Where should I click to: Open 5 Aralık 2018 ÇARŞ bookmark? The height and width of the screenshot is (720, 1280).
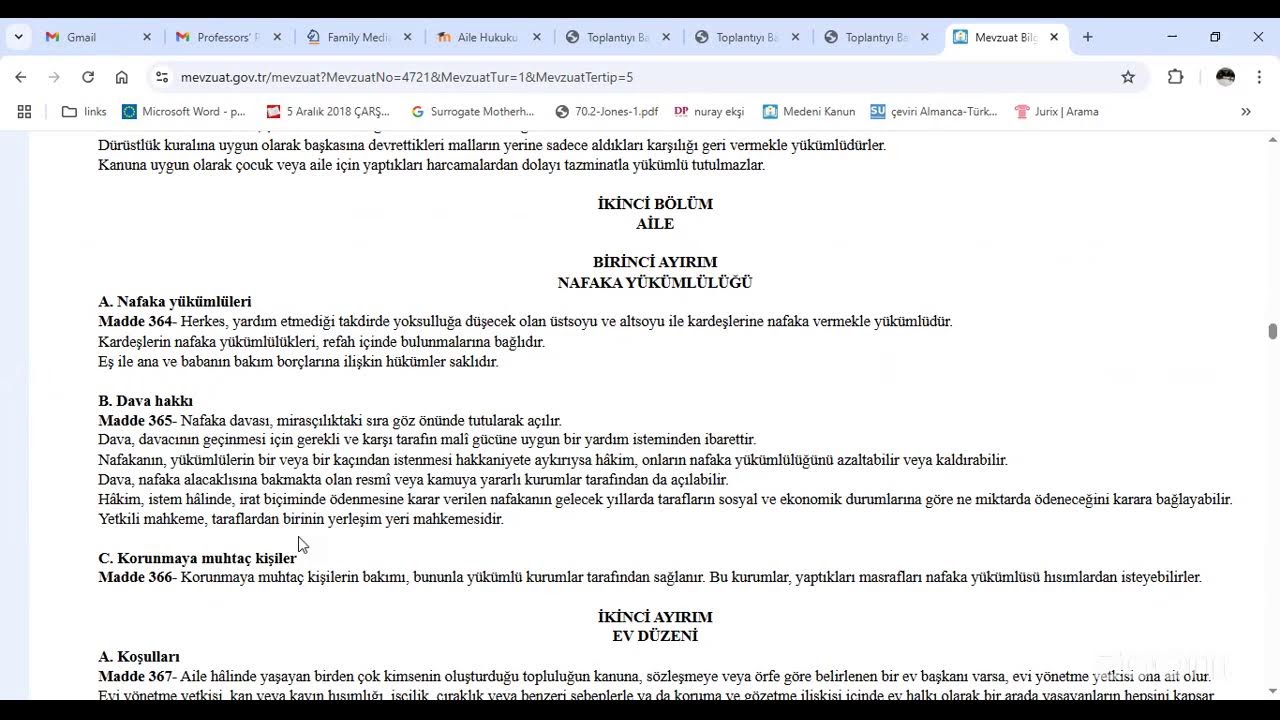click(328, 112)
